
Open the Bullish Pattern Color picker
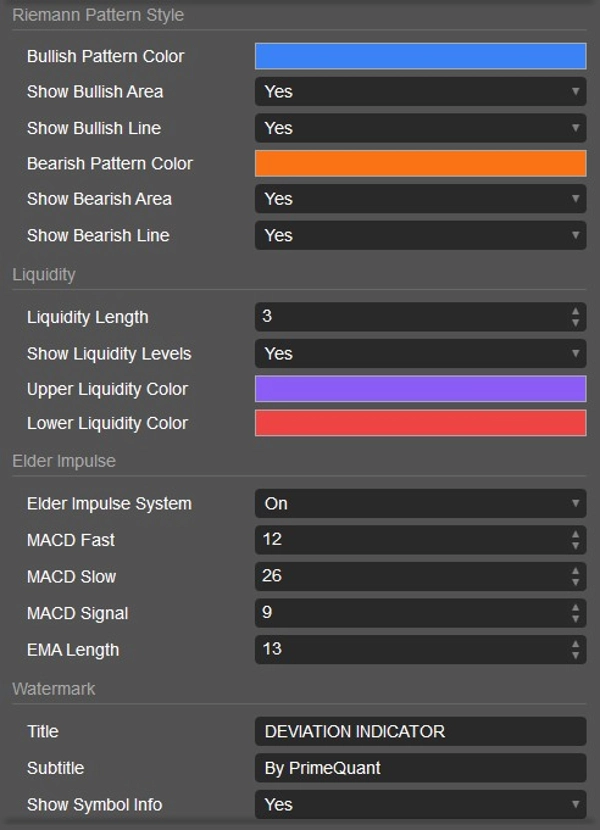point(420,55)
